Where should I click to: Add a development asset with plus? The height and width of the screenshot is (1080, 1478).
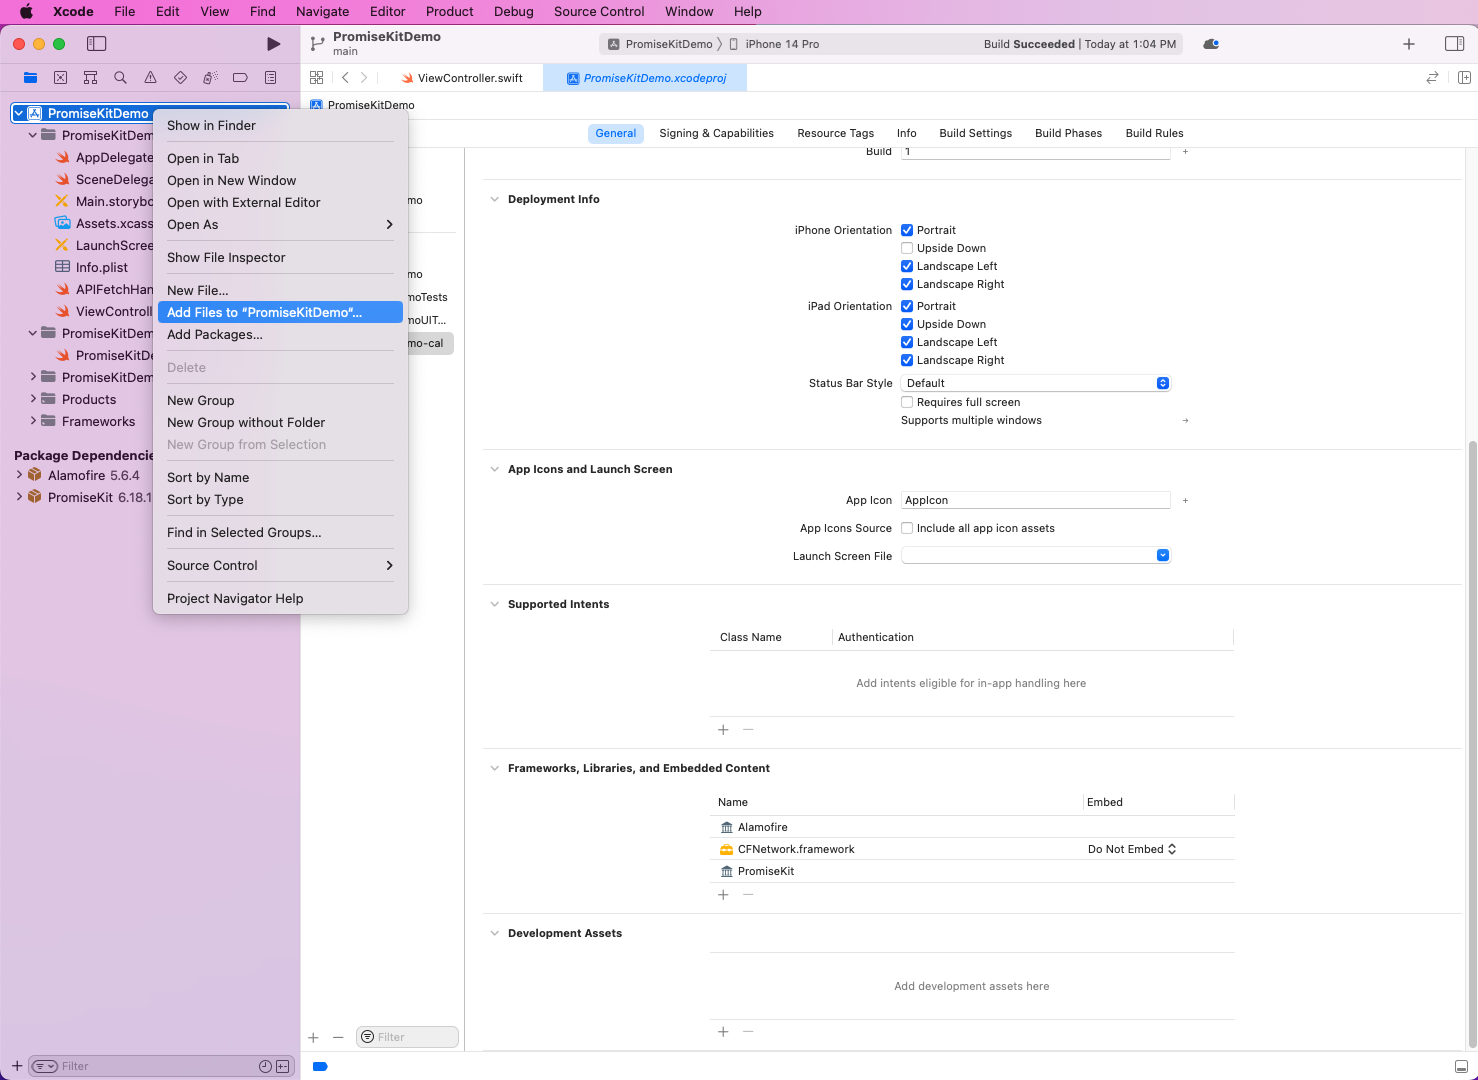(723, 1032)
